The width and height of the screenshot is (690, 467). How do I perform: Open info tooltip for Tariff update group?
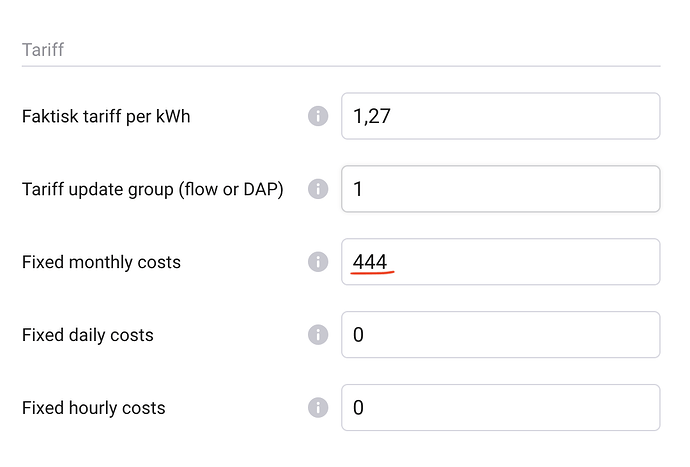tap(318, 189)
